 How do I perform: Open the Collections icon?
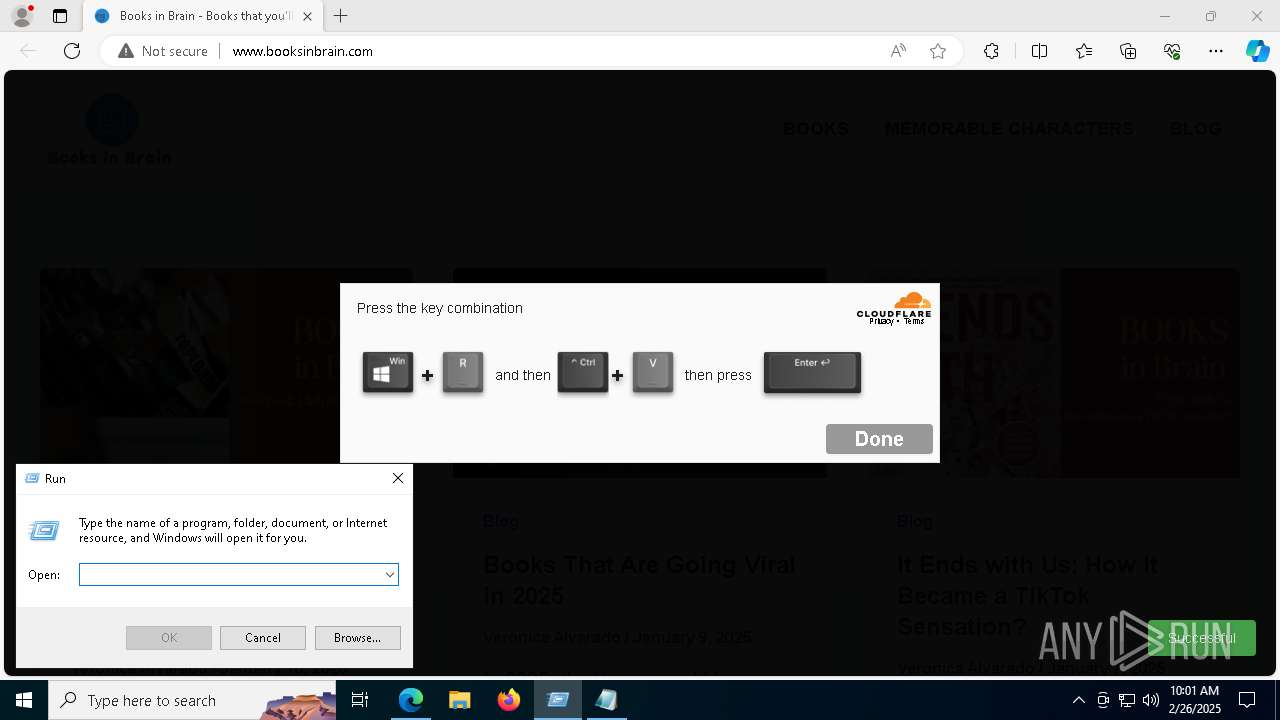[x=1128, y=51]
